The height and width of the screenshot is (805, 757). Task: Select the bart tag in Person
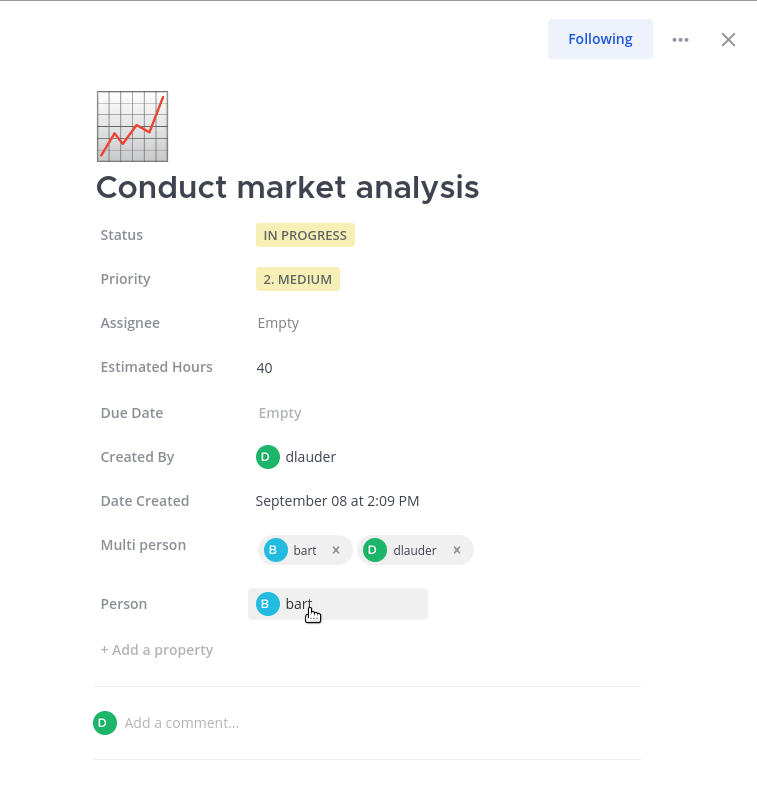[x=298, y=604]
